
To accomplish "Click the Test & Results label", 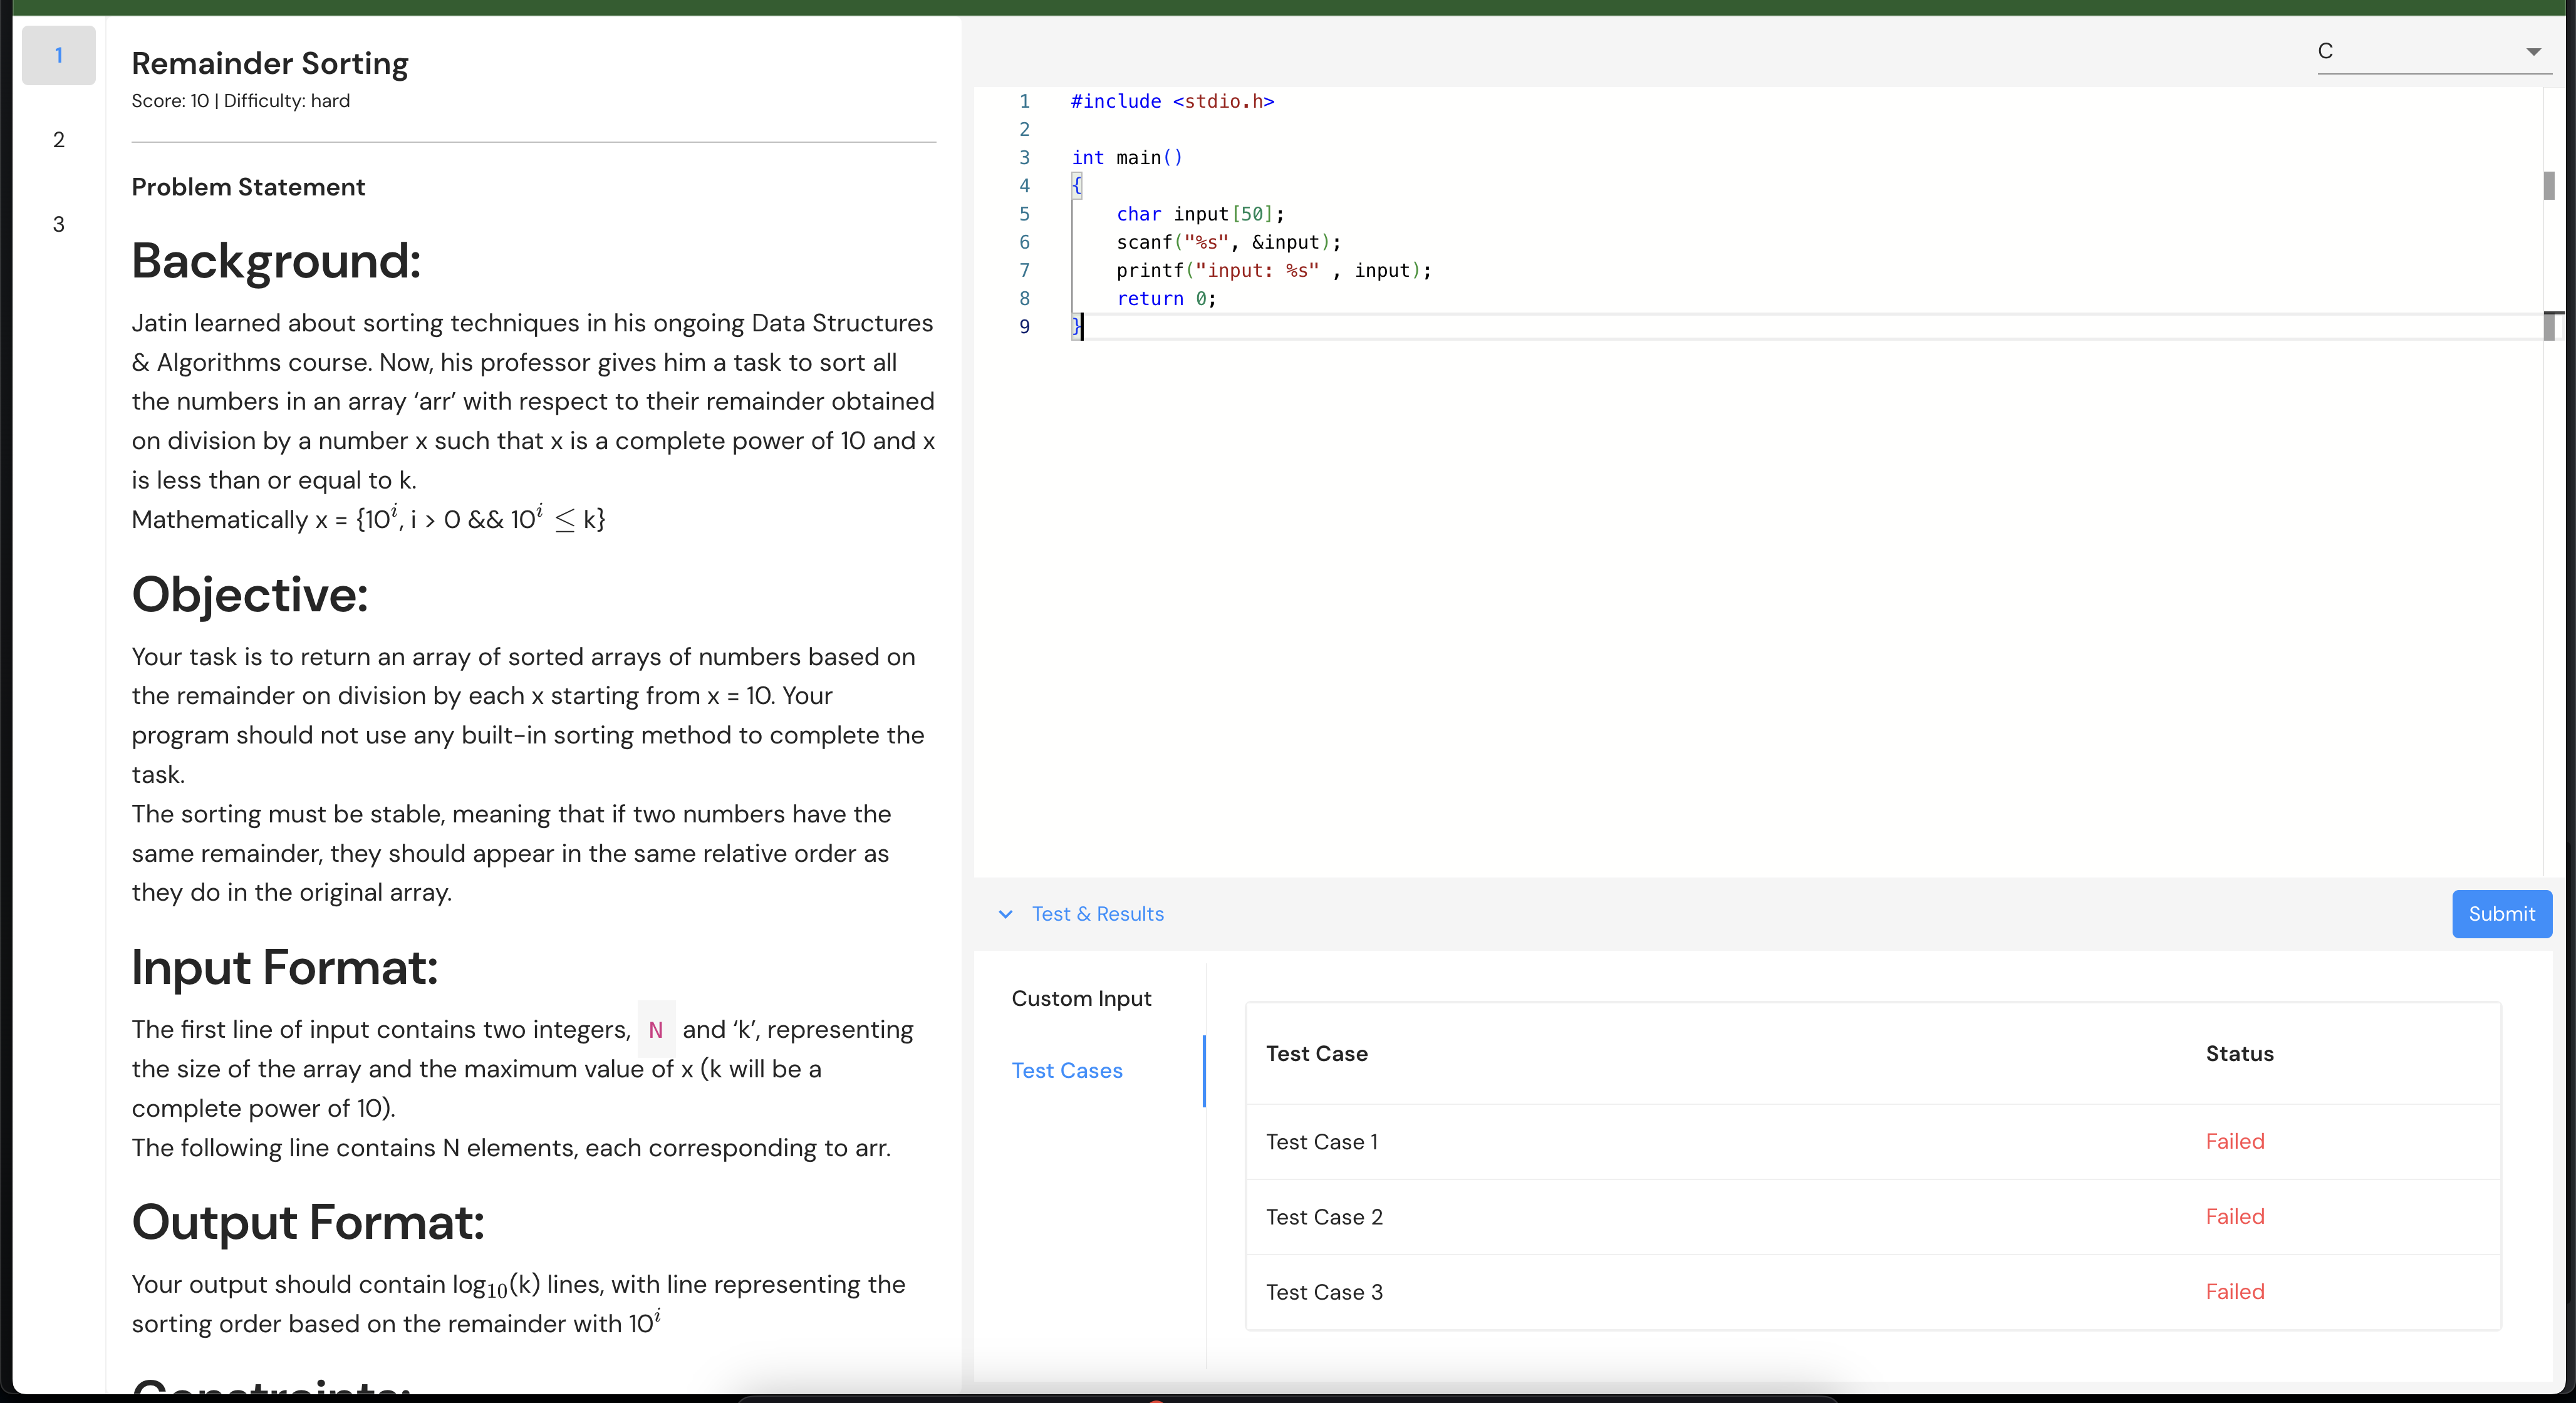I will coord(1097,914).
